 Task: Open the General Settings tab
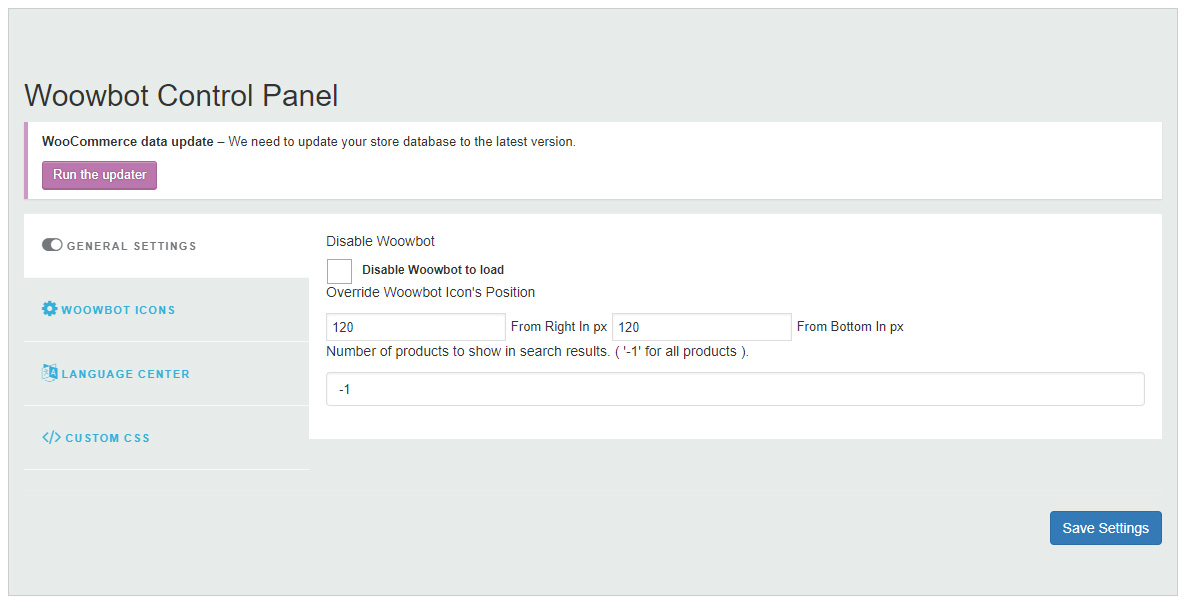click(131, 246)
